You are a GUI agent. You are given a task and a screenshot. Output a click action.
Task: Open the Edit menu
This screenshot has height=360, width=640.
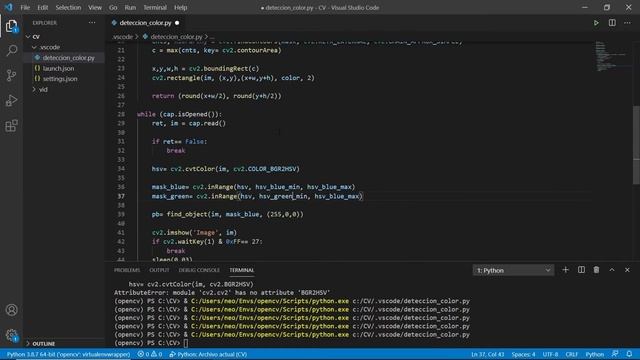42,7
